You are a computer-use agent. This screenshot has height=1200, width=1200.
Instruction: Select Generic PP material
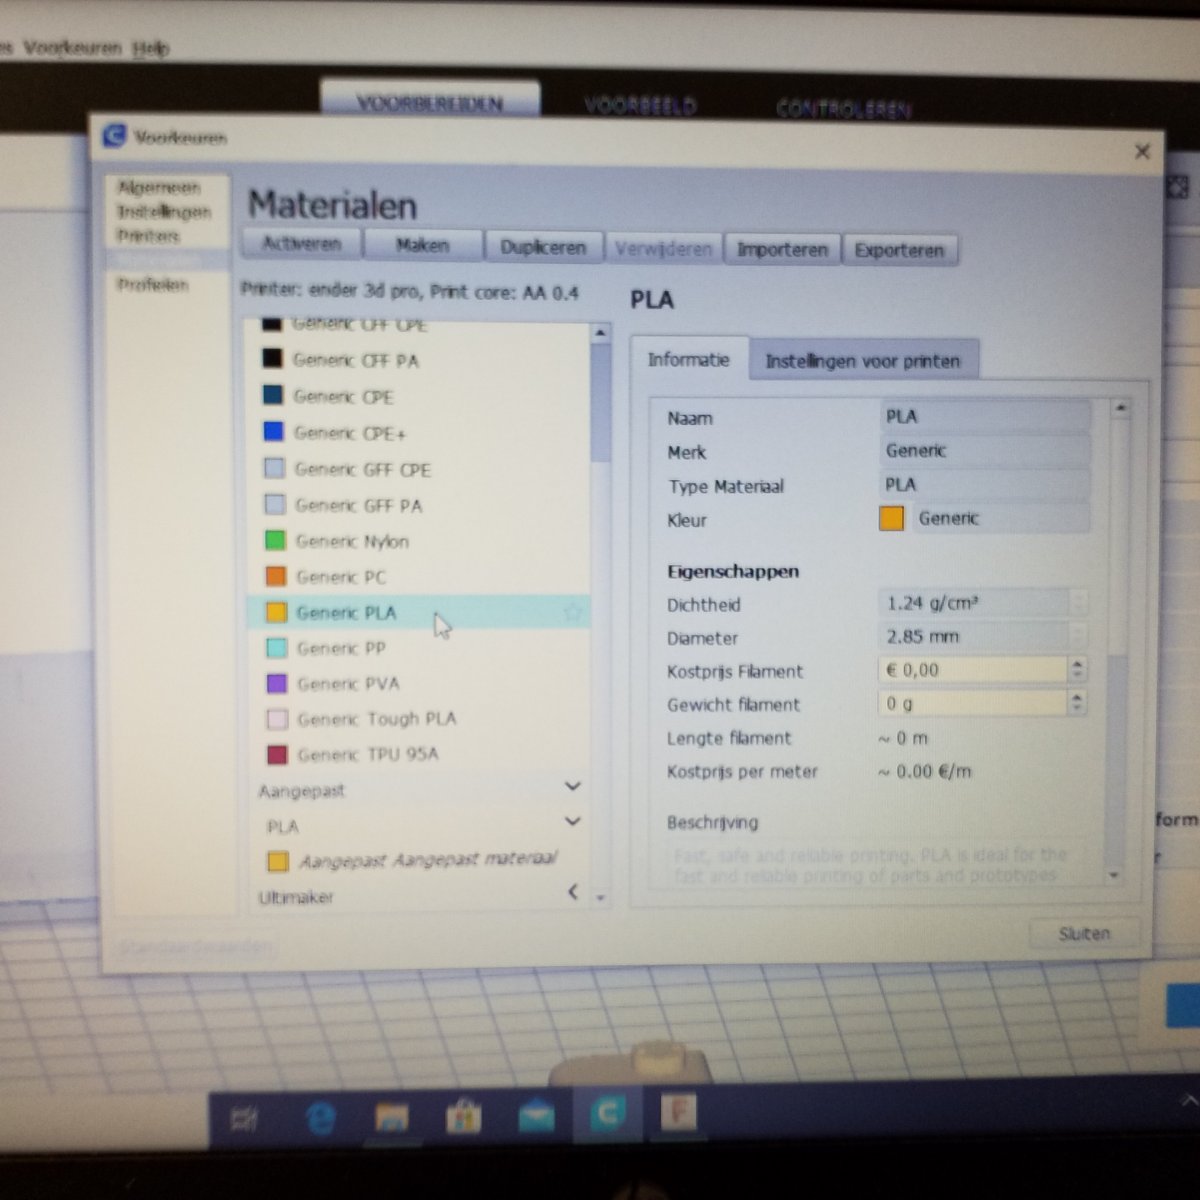(418, 648)
